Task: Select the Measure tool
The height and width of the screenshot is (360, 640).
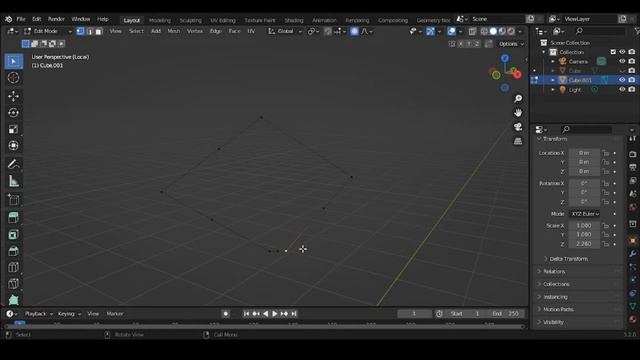Action: pos(13,181)
